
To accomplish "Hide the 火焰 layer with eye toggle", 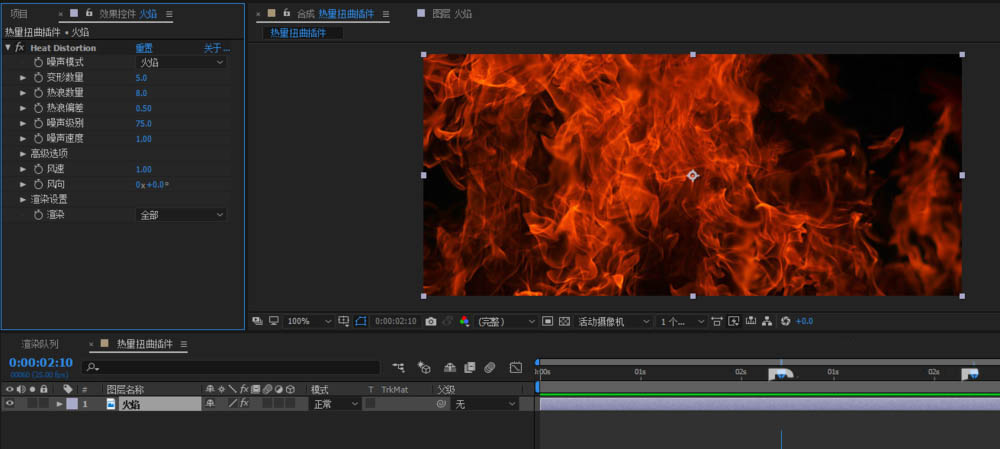I will pyautogui.click(x=10, y=403).
